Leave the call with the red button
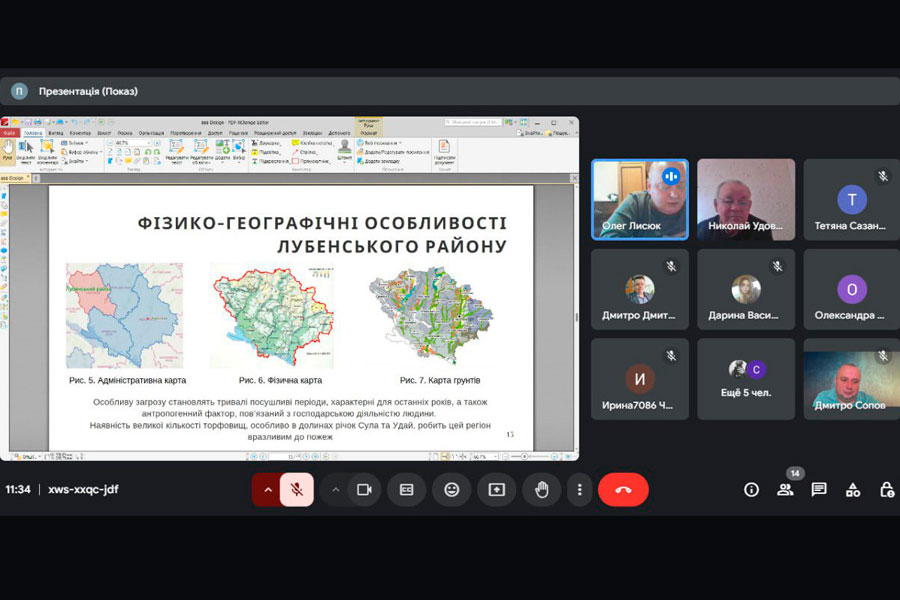The height and width of the screenshot is (600, 900). coord(623,489)
